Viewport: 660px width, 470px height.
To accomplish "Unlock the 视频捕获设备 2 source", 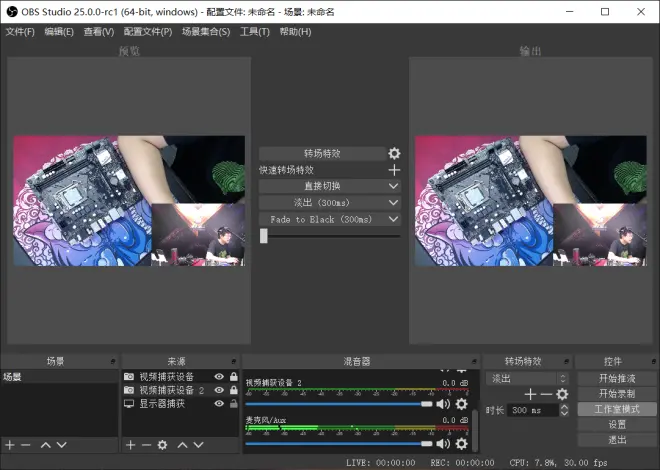I will pyautogui.click(x=234, y=390).
